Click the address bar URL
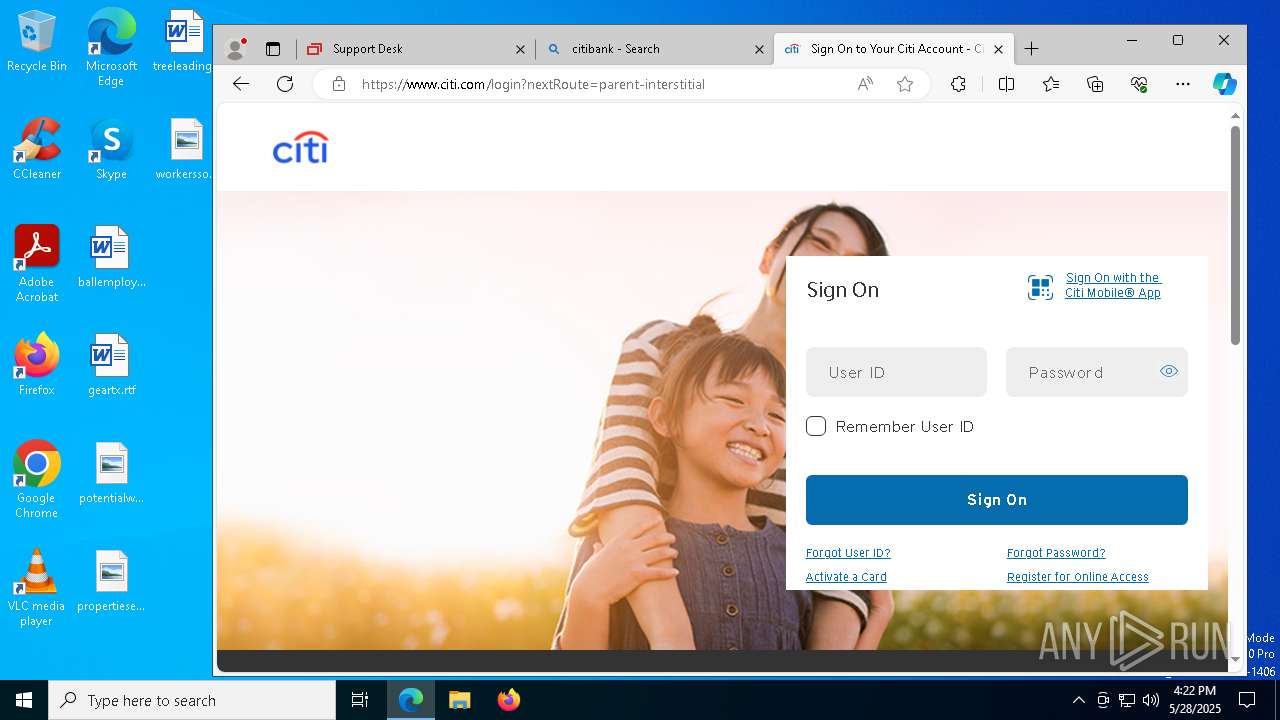The height and width of the screenshot is (720, 1280). coord(533,84)
